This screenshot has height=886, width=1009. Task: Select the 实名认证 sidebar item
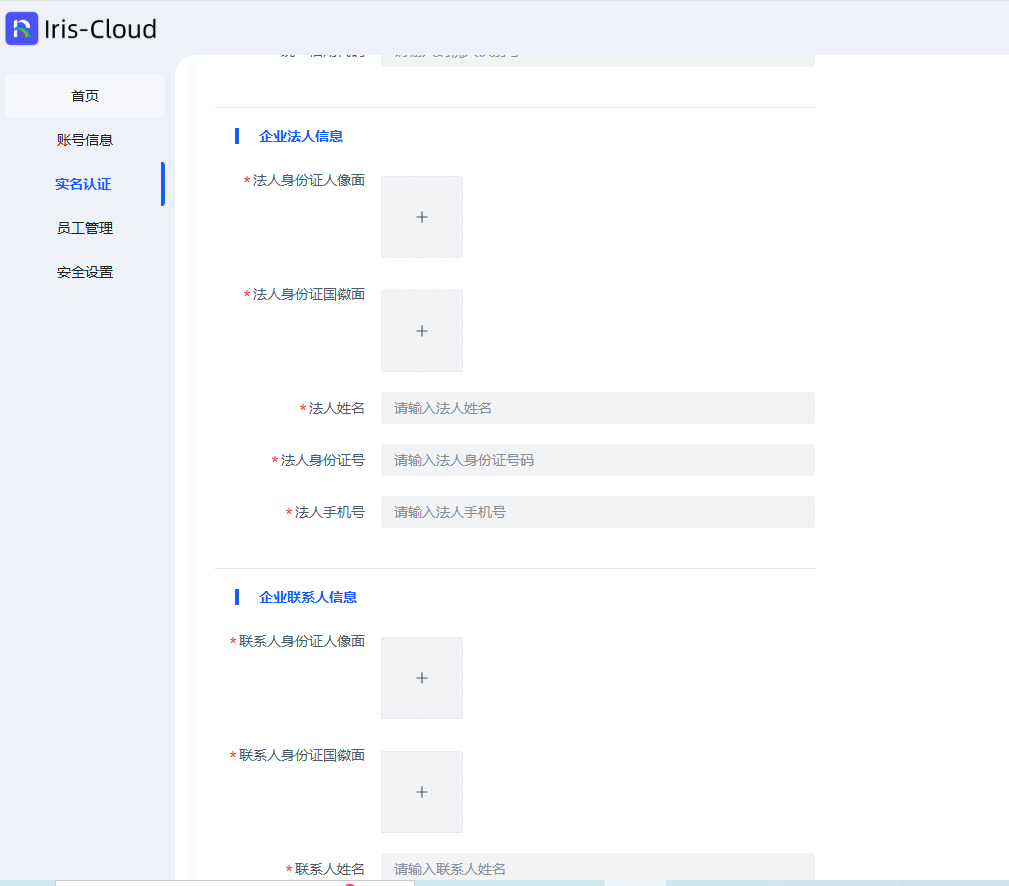(x=83, y=184)
